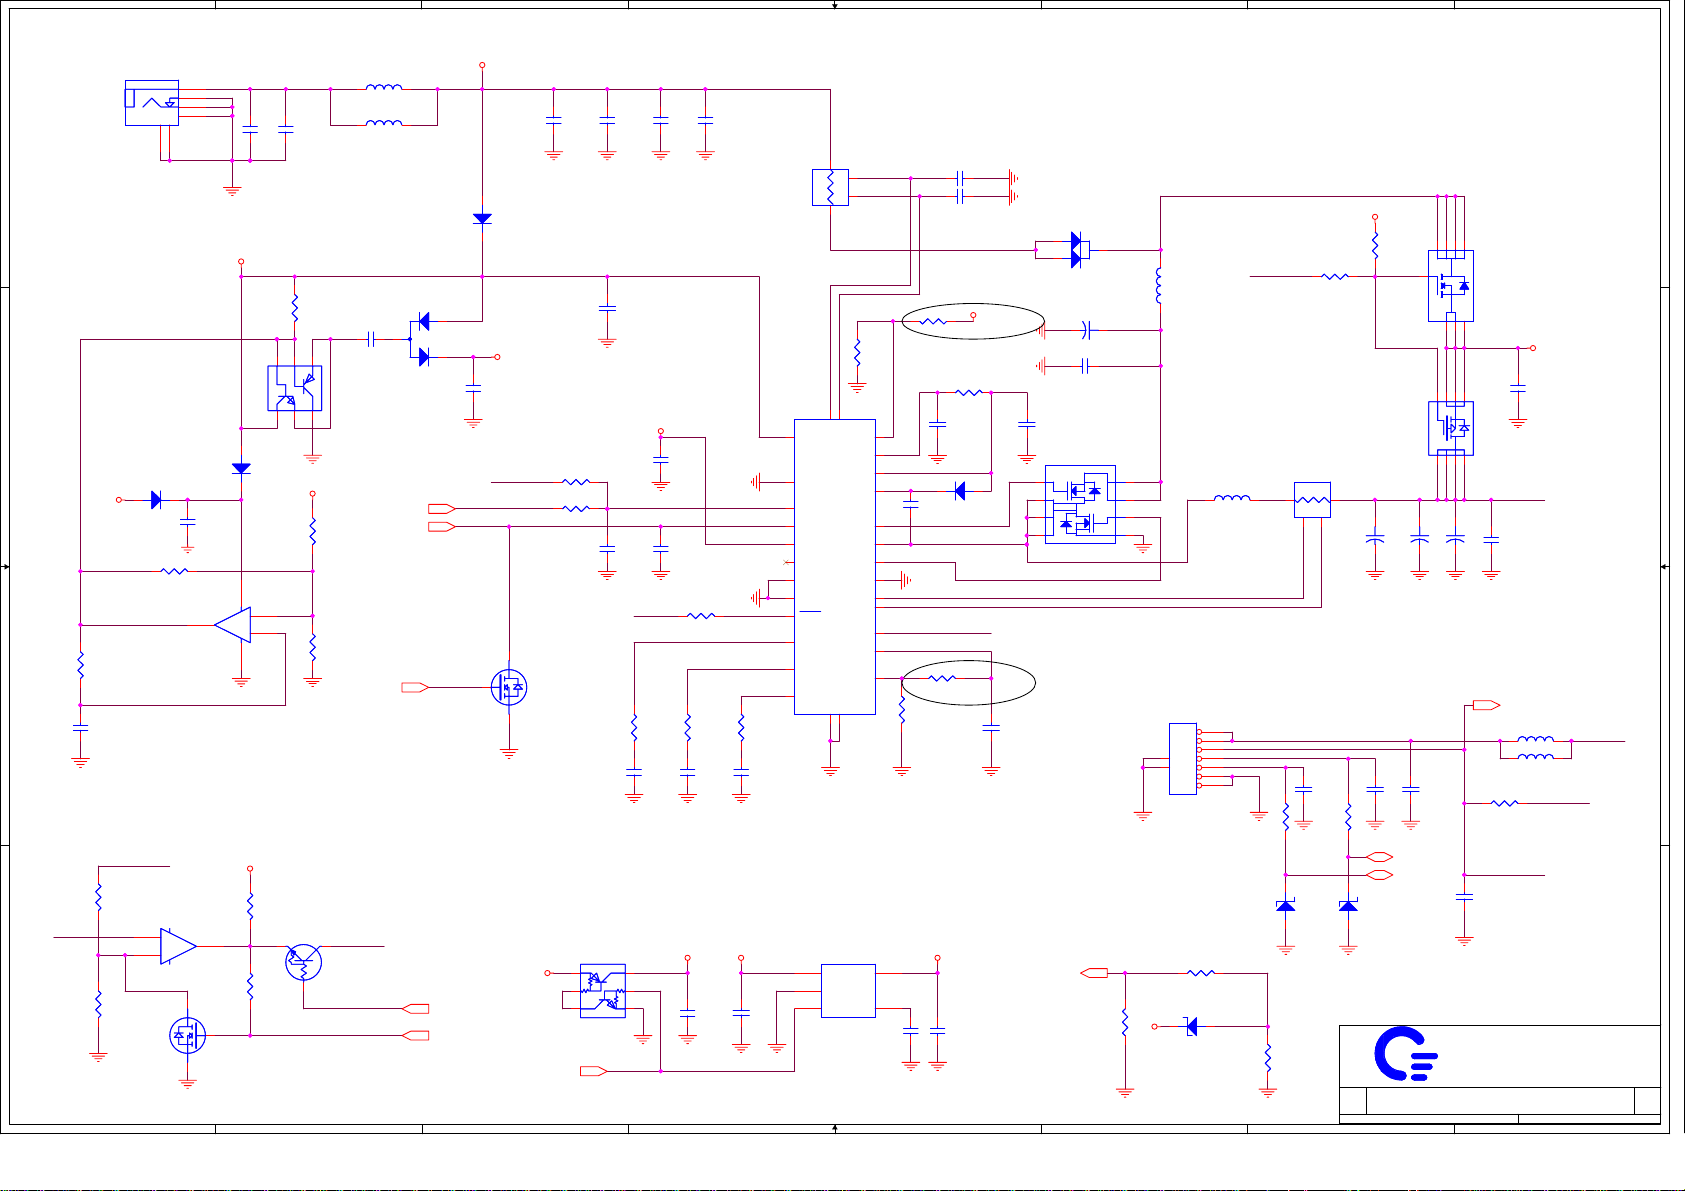Select the blue company logo in title block

[x=1405, y=1054]
